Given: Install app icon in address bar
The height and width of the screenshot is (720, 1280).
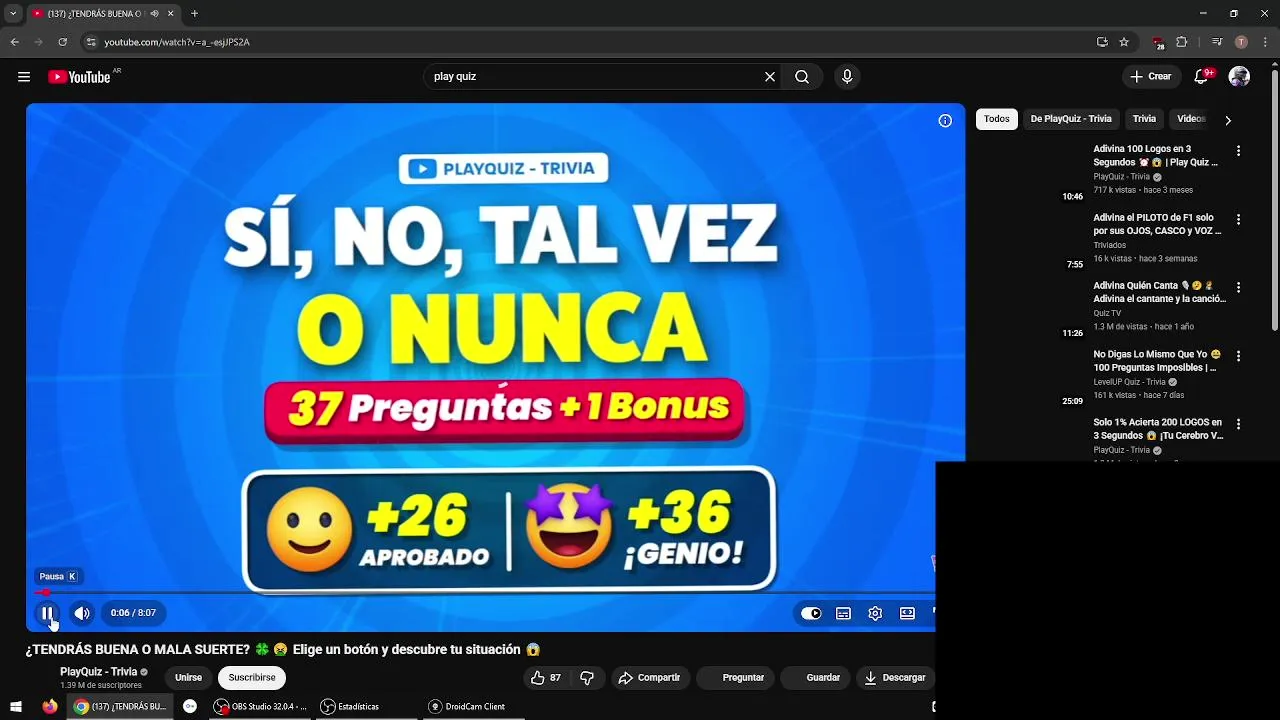Looking at the screenshot, I should 1102,42.
